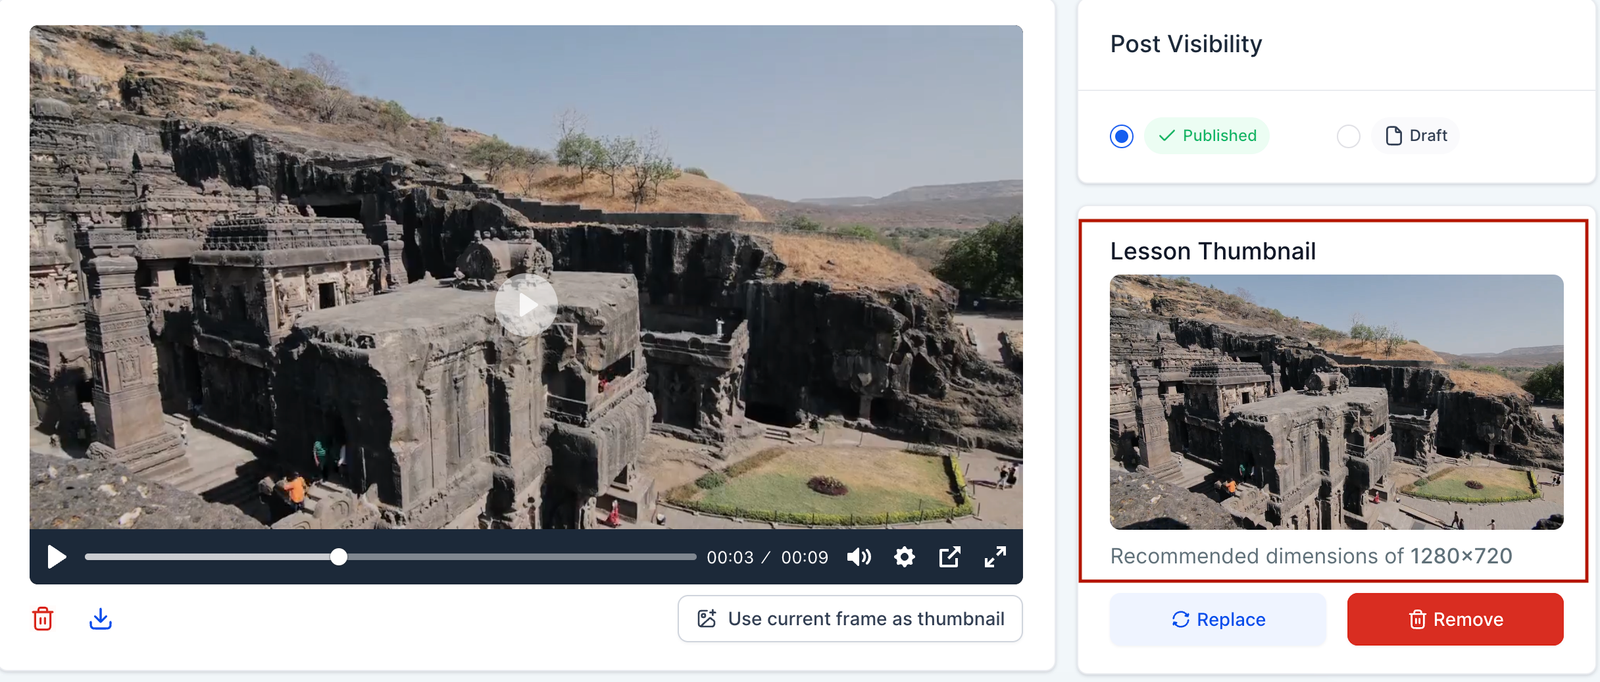
Task: Click Use current frame as thumbnail
Action: click(x=850, y=619)
